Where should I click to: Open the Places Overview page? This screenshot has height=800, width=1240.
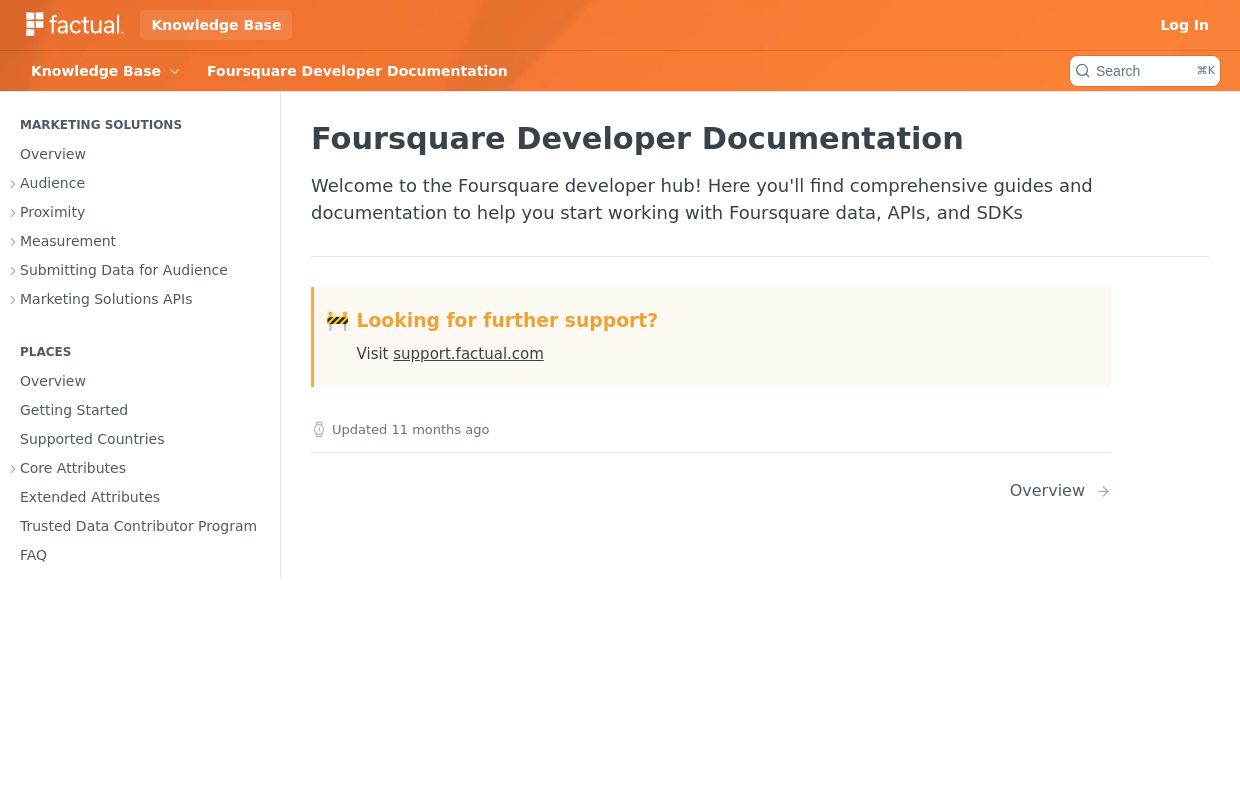53,381
